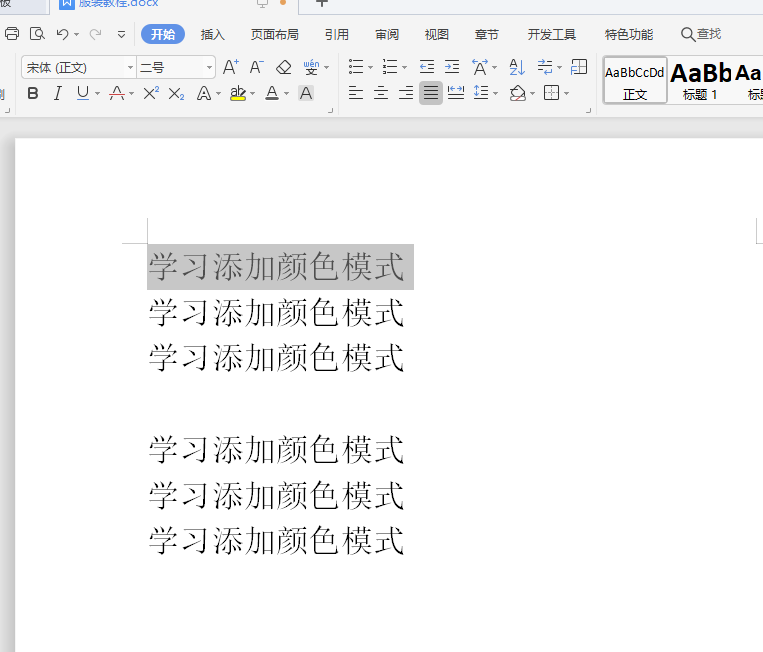Screen dimensions: 763x652
Task: Switch to 开始 tab
Action: [163, 34]
